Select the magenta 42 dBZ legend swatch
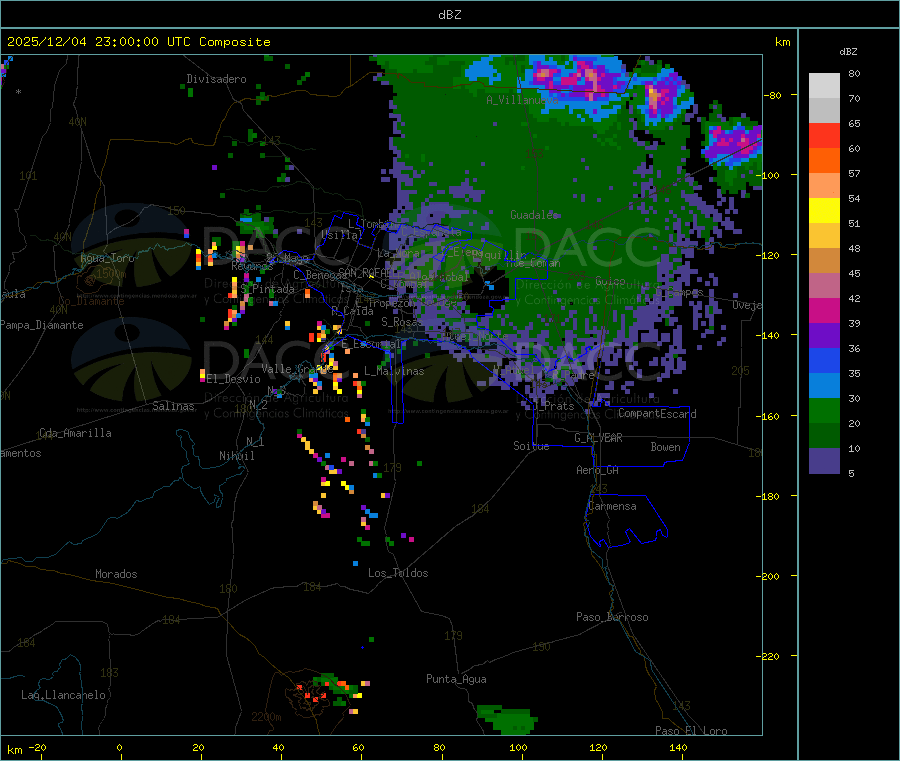 [824, 310]
